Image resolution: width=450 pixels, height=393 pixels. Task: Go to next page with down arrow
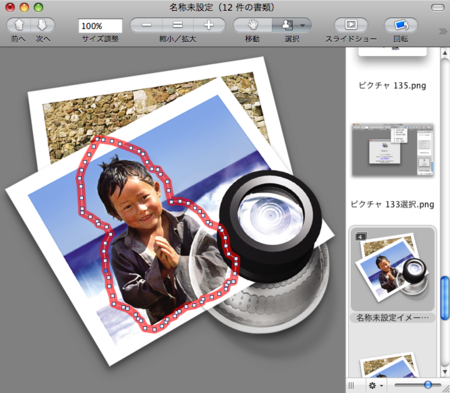(43, 25)
